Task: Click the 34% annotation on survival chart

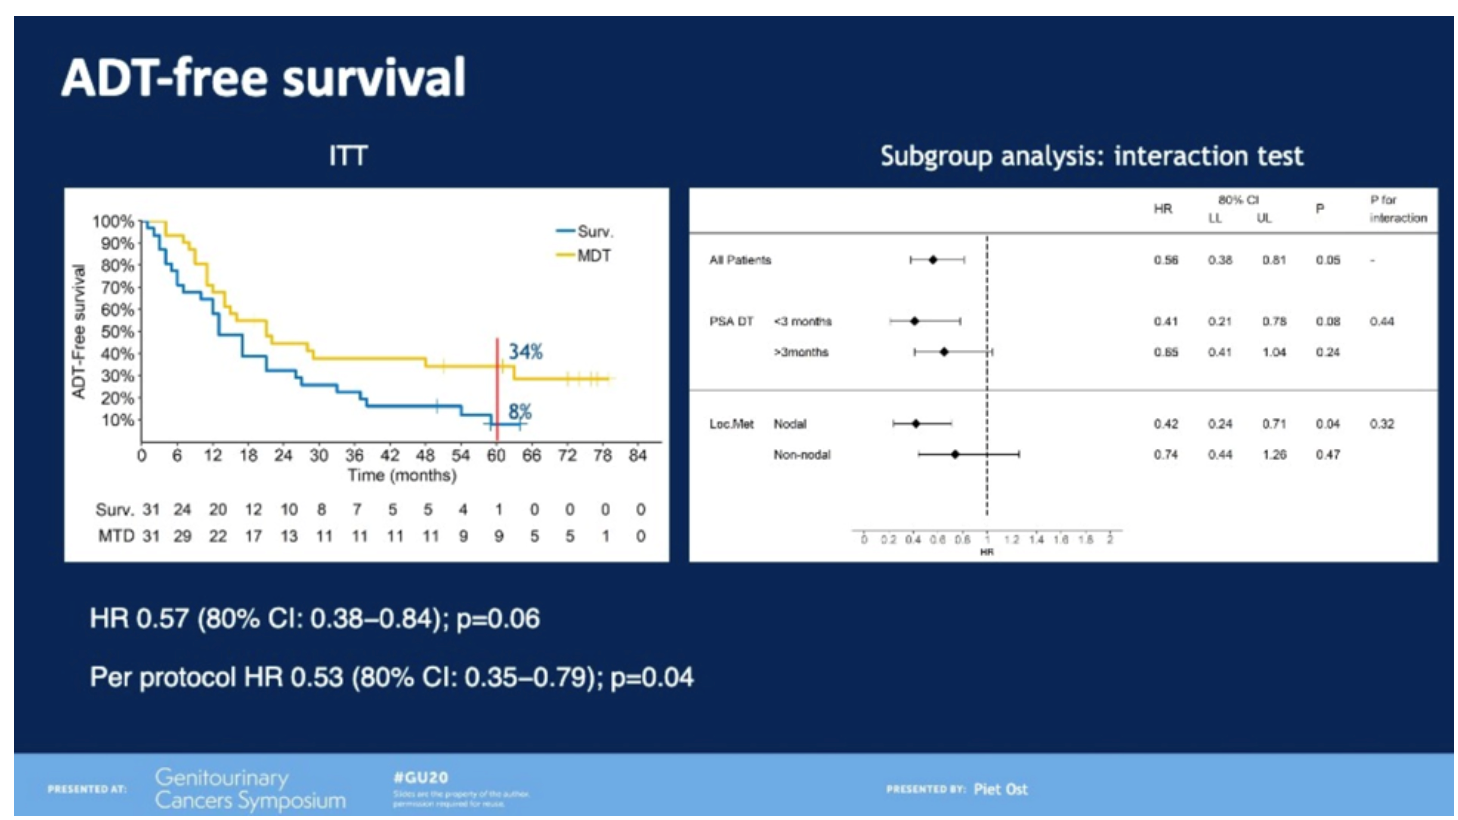Action: pos(525,352)
